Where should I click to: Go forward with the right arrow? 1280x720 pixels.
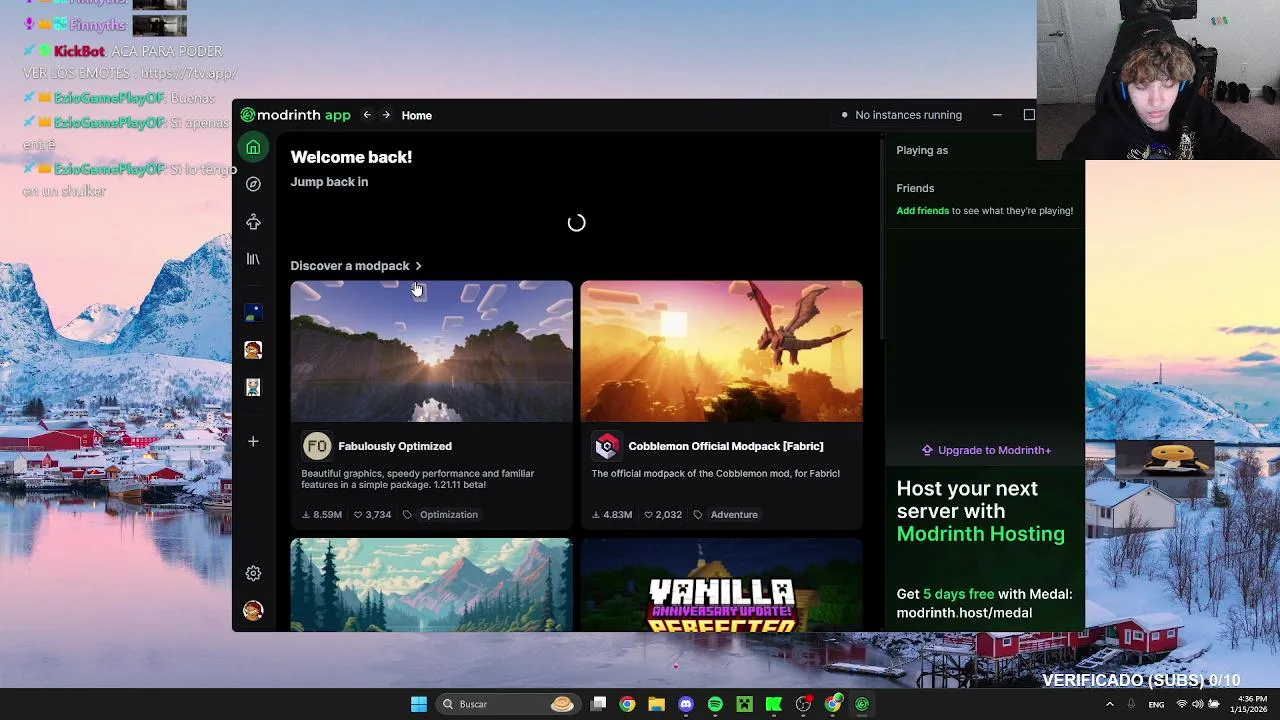pos(386,115)
